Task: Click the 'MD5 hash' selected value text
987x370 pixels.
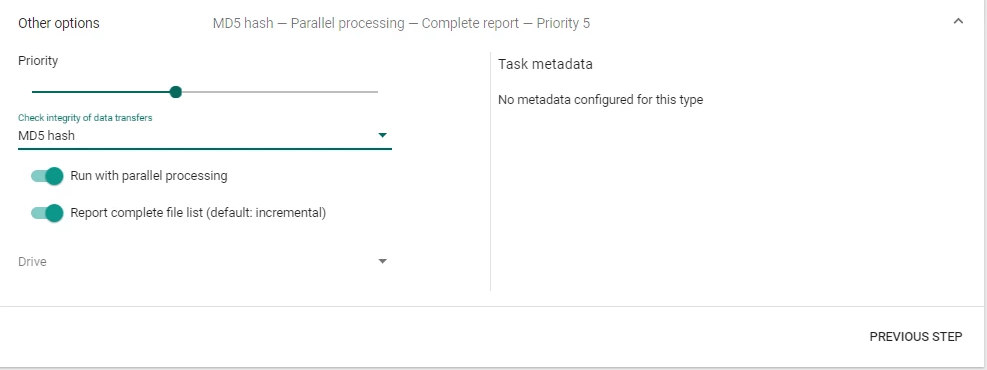Action: [x=47, y=135]
